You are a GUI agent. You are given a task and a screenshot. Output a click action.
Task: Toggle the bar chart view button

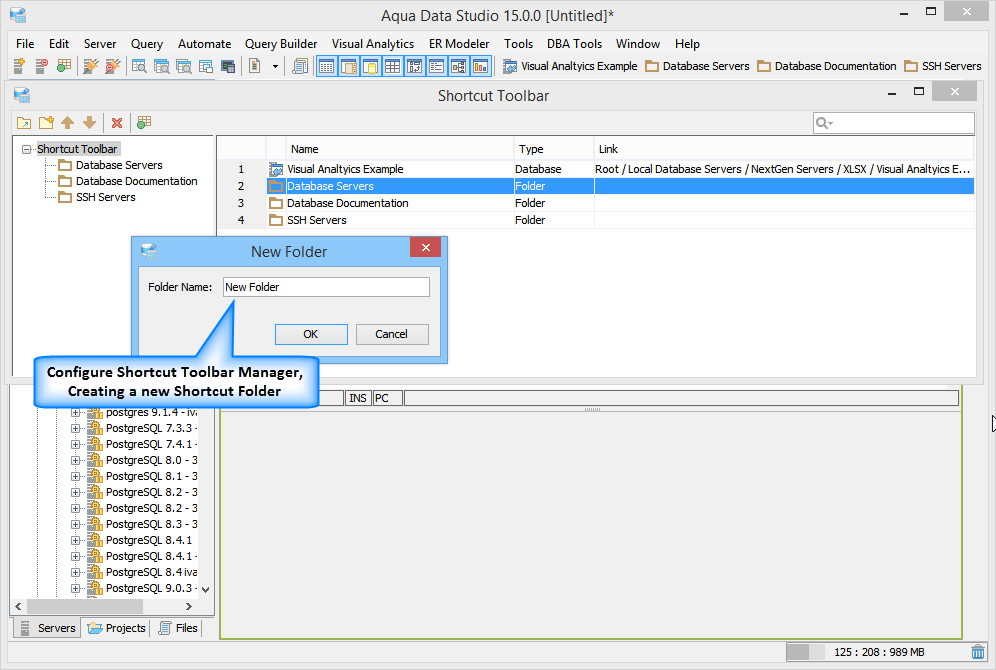coord(480,65)
